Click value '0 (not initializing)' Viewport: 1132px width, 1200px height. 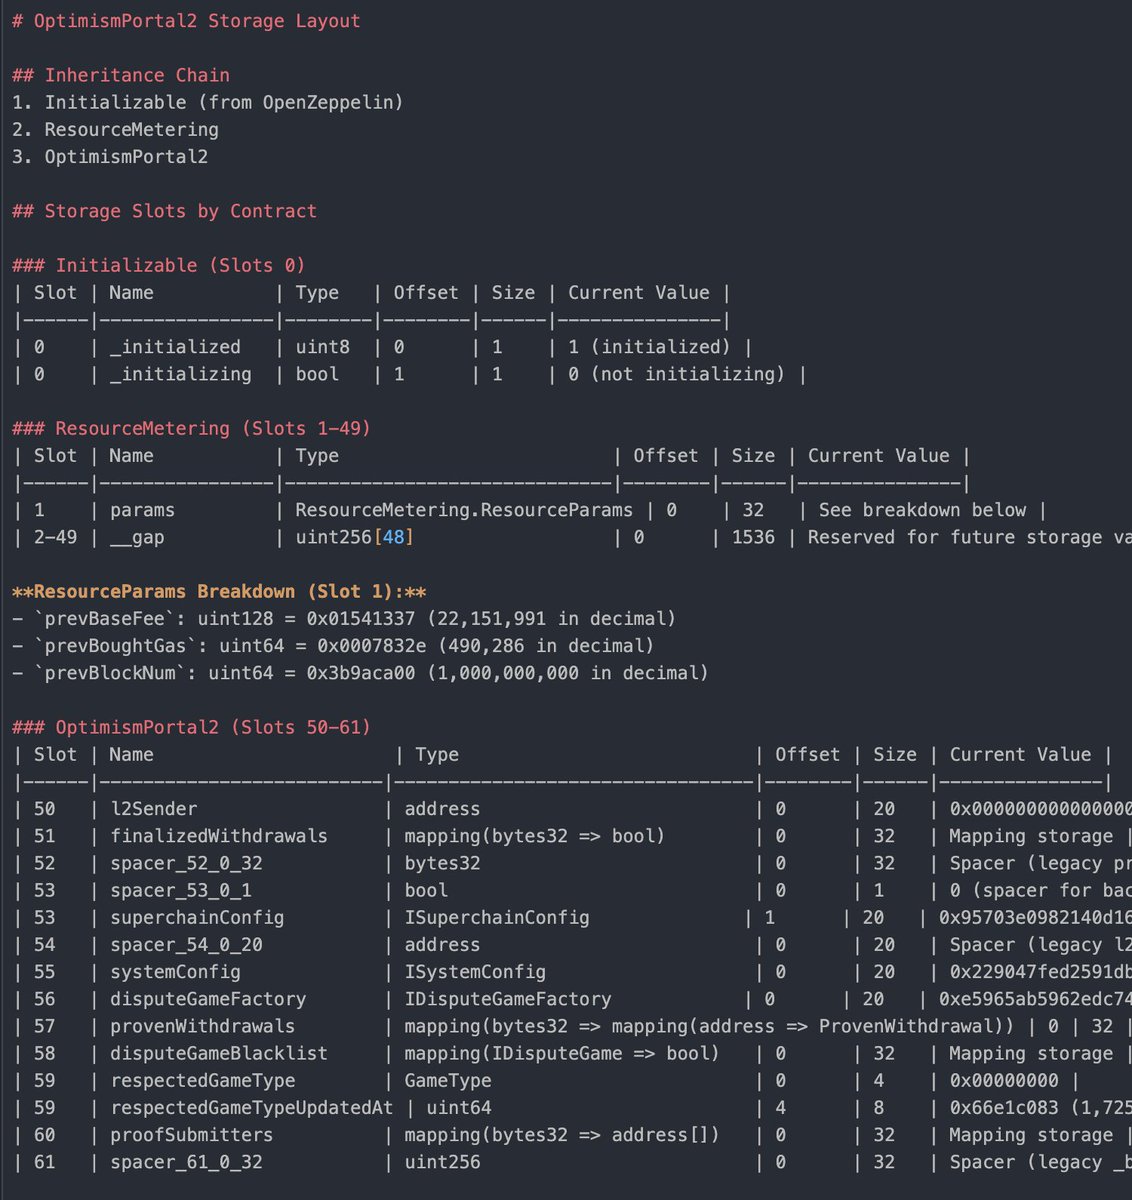(x=676, y=374)
